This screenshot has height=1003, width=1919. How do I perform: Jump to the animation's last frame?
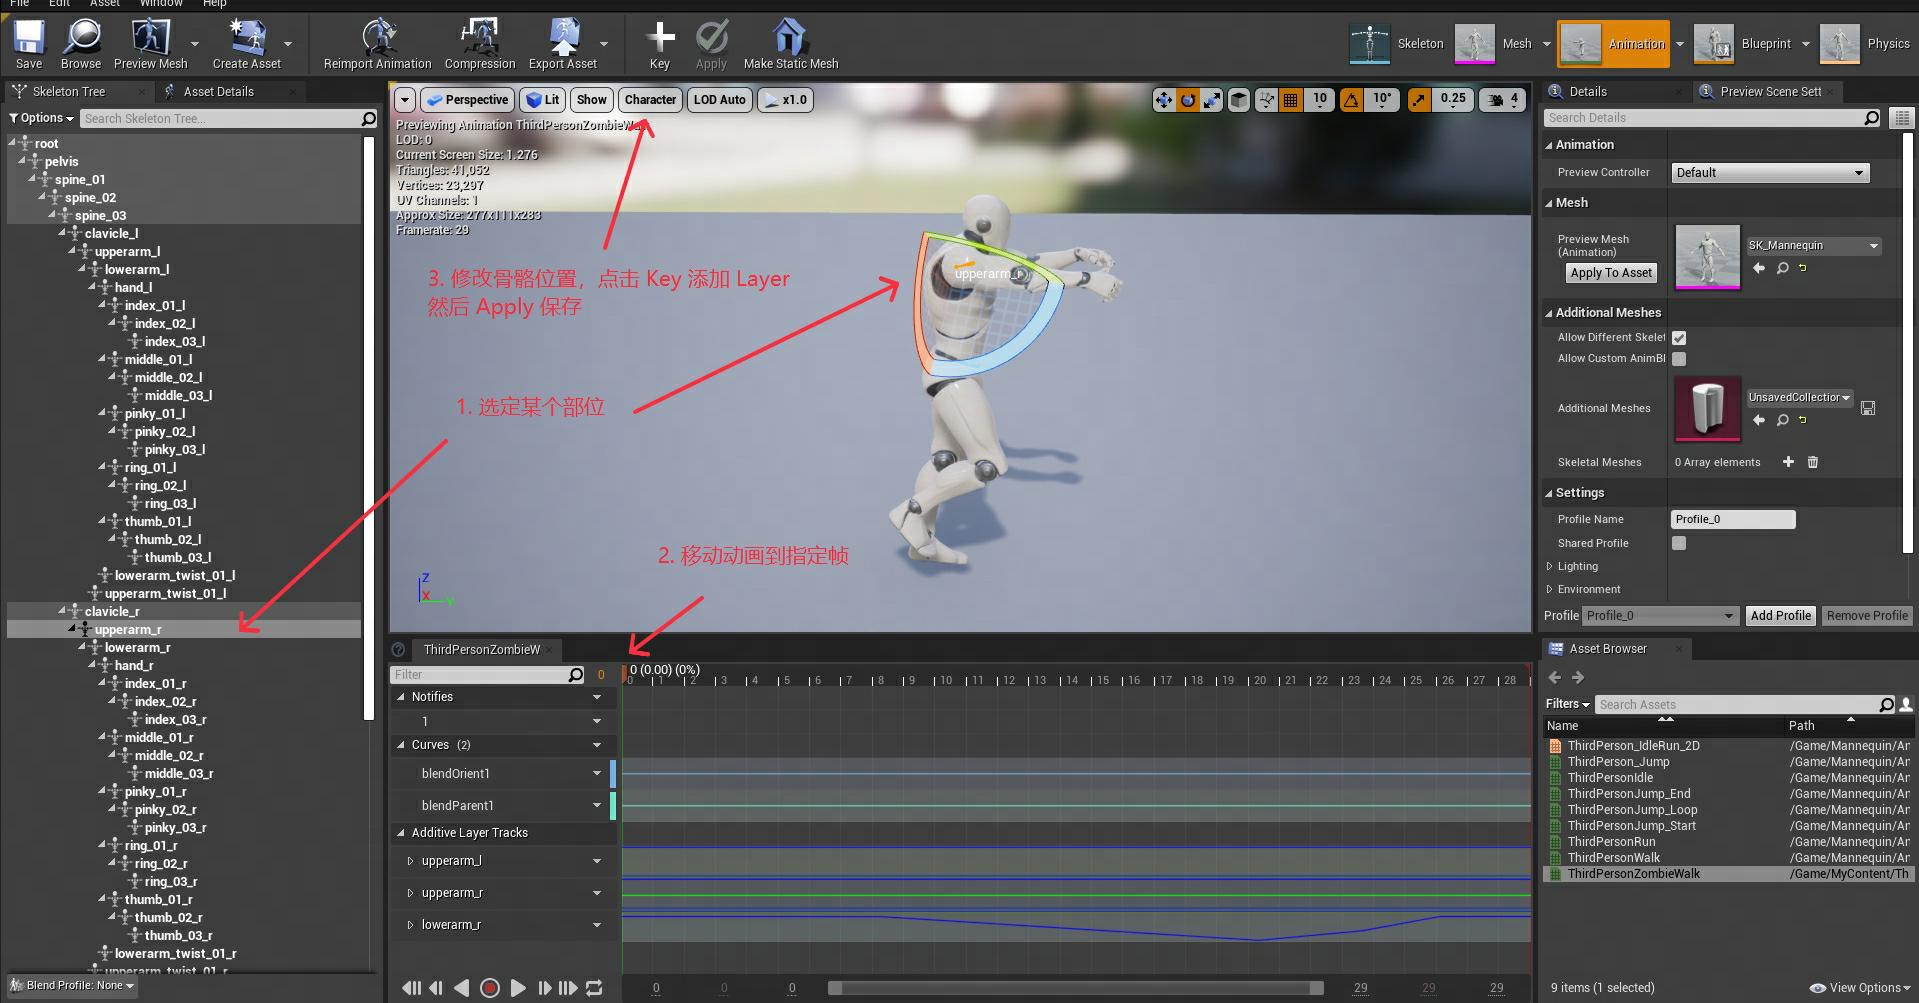coord(568,988)
